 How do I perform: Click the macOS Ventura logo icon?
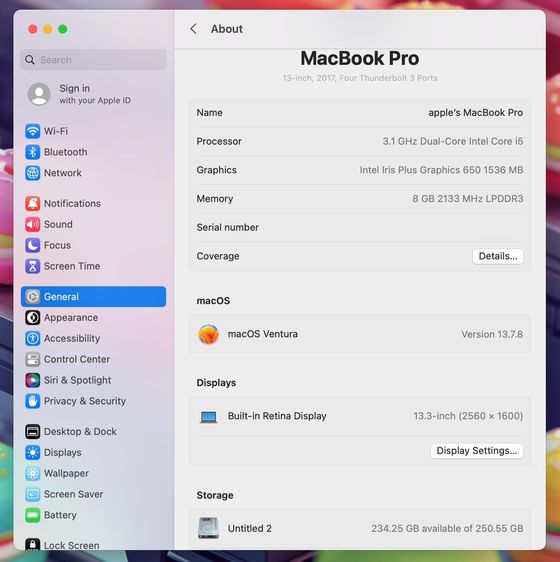click(208, 334)
